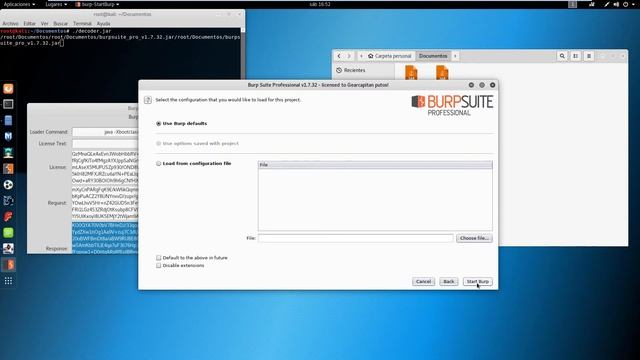Select the Documentos path segment in file manager
This screenshot has width=640, height=360.
433,56
